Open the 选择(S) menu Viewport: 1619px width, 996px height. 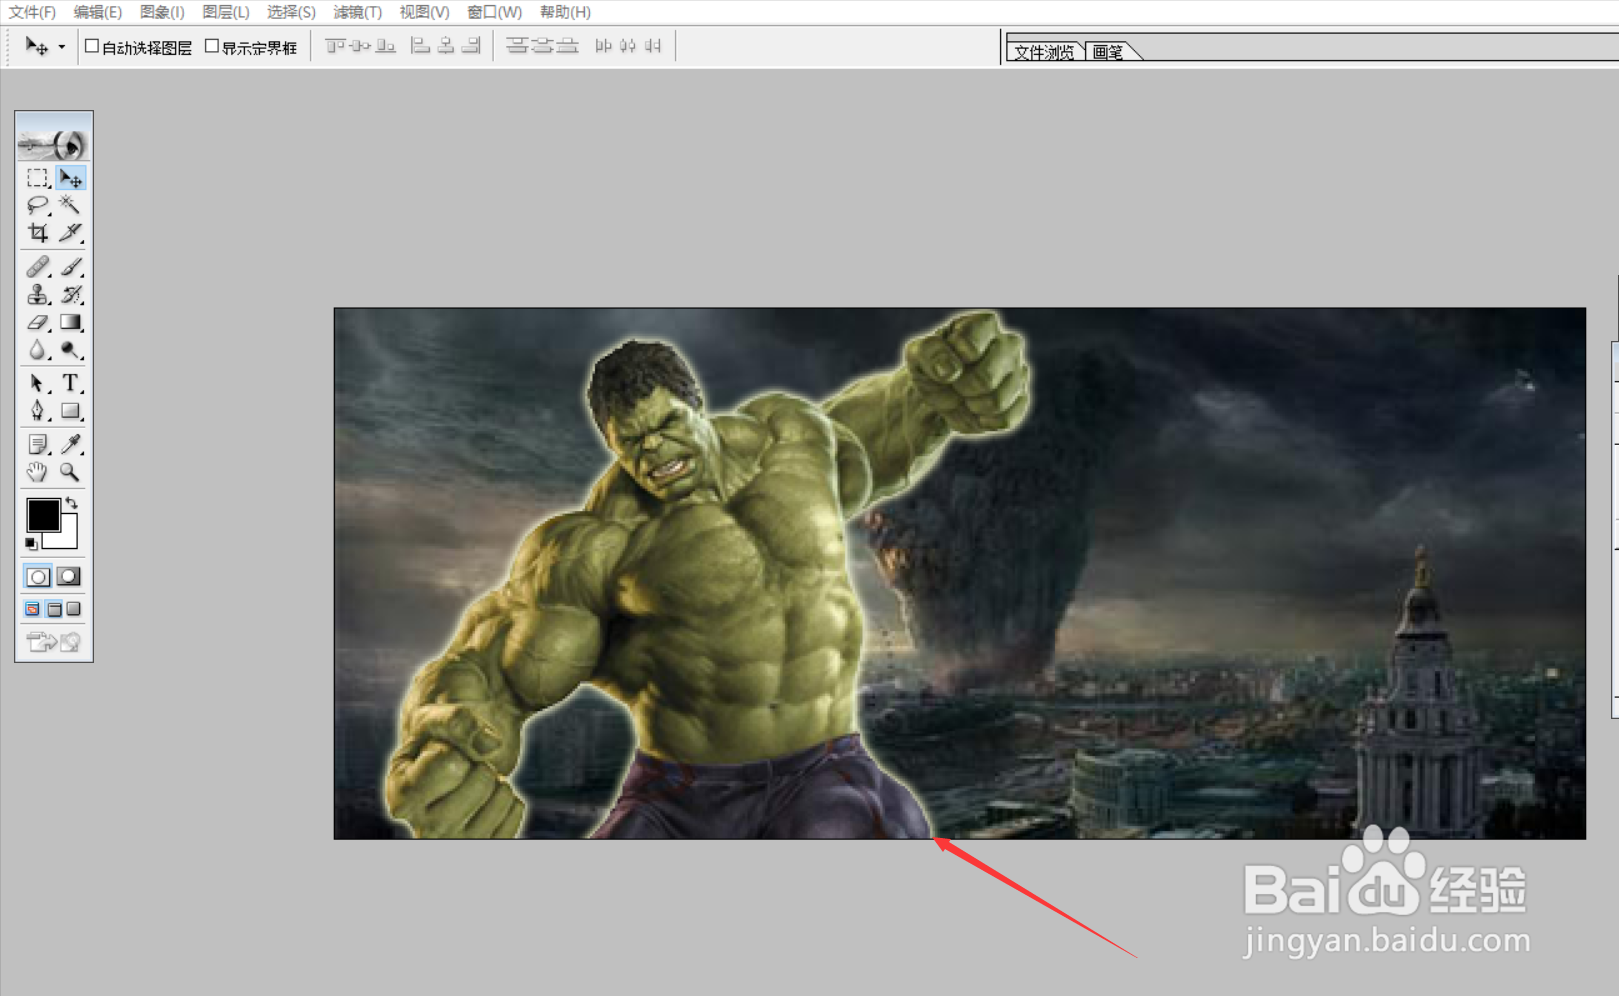pyautogui.click(x=292, y=12)
